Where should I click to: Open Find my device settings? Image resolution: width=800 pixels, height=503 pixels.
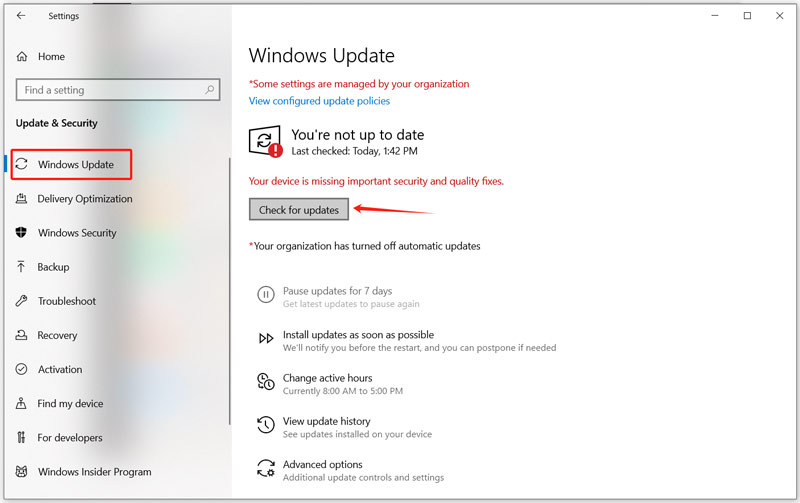pyautogui.click(x=70, y=404)
